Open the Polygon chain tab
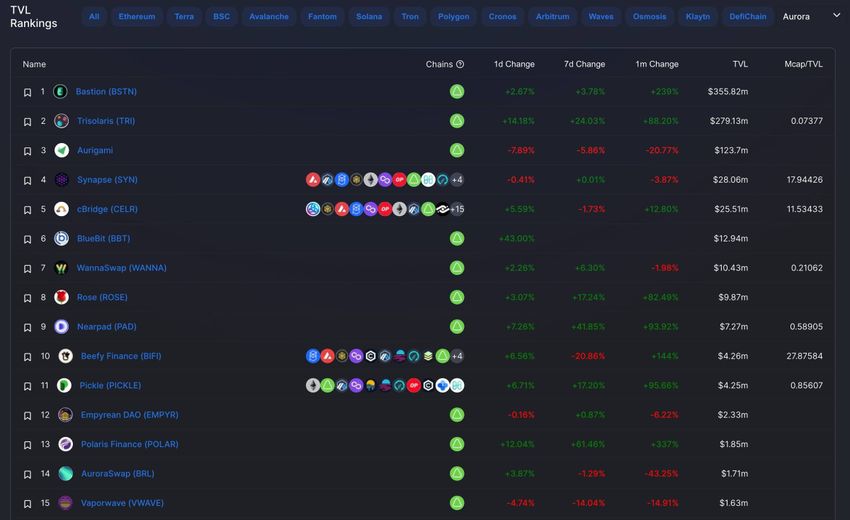 point(453,16)
